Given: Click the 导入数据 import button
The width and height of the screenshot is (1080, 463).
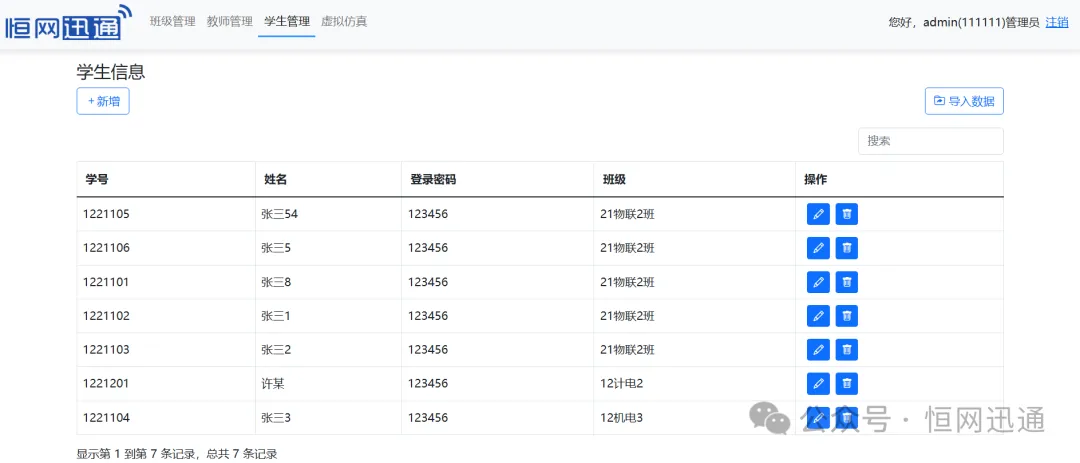Looking at the screenshot, I should coord(964,101).
